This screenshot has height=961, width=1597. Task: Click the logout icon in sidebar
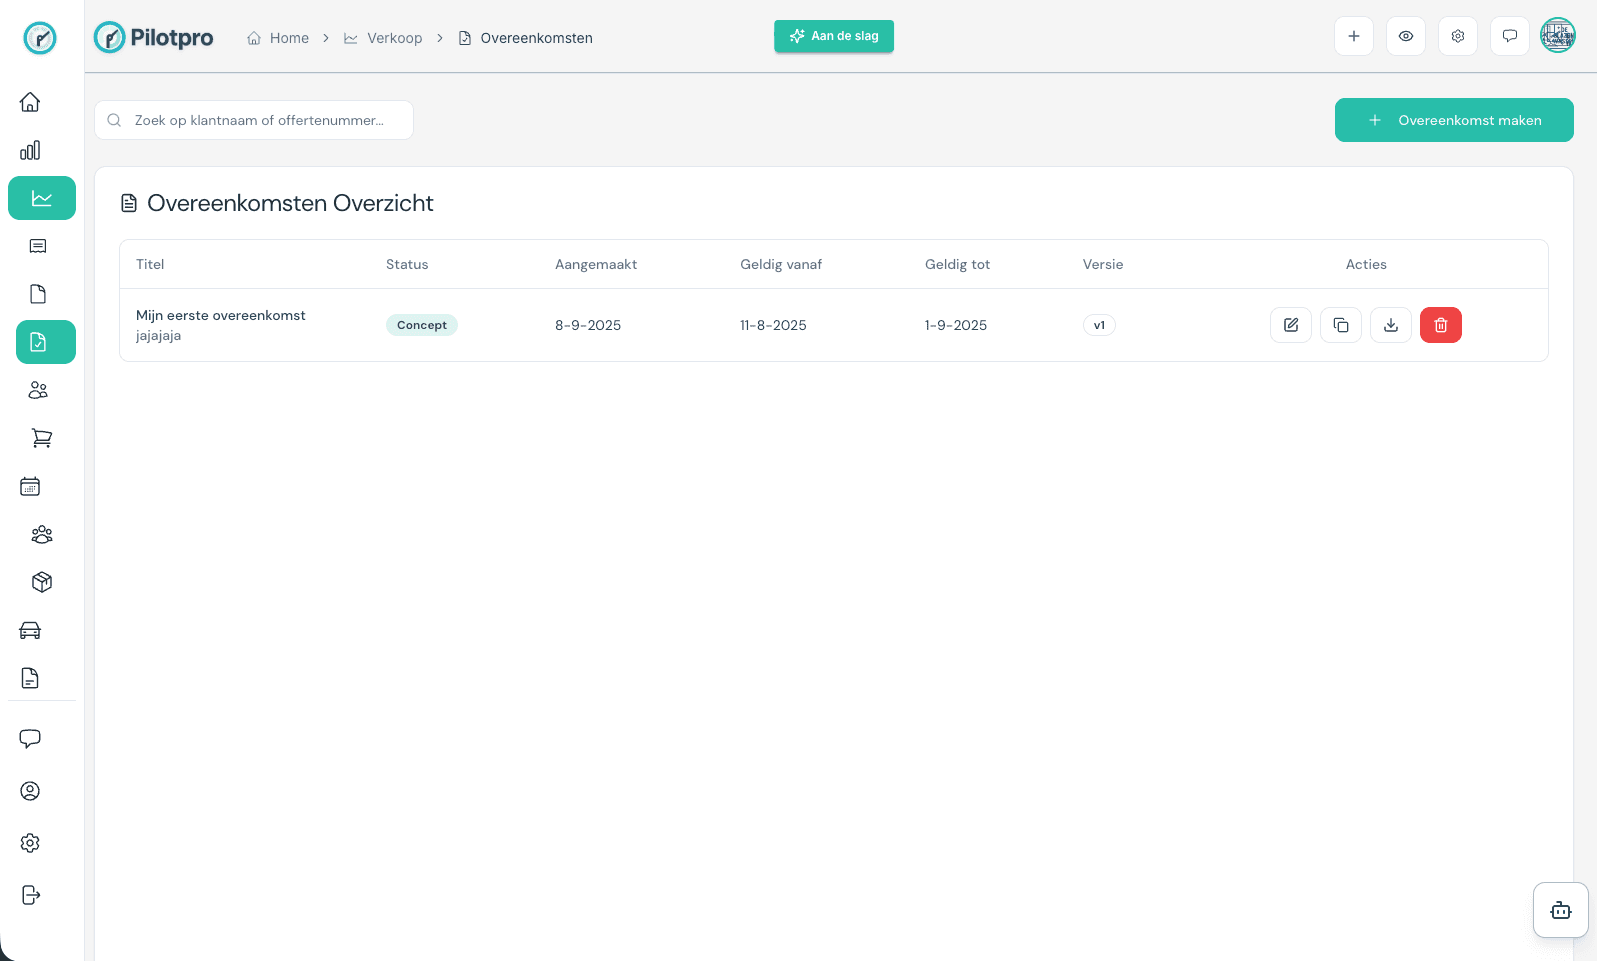tap(30, 895)
